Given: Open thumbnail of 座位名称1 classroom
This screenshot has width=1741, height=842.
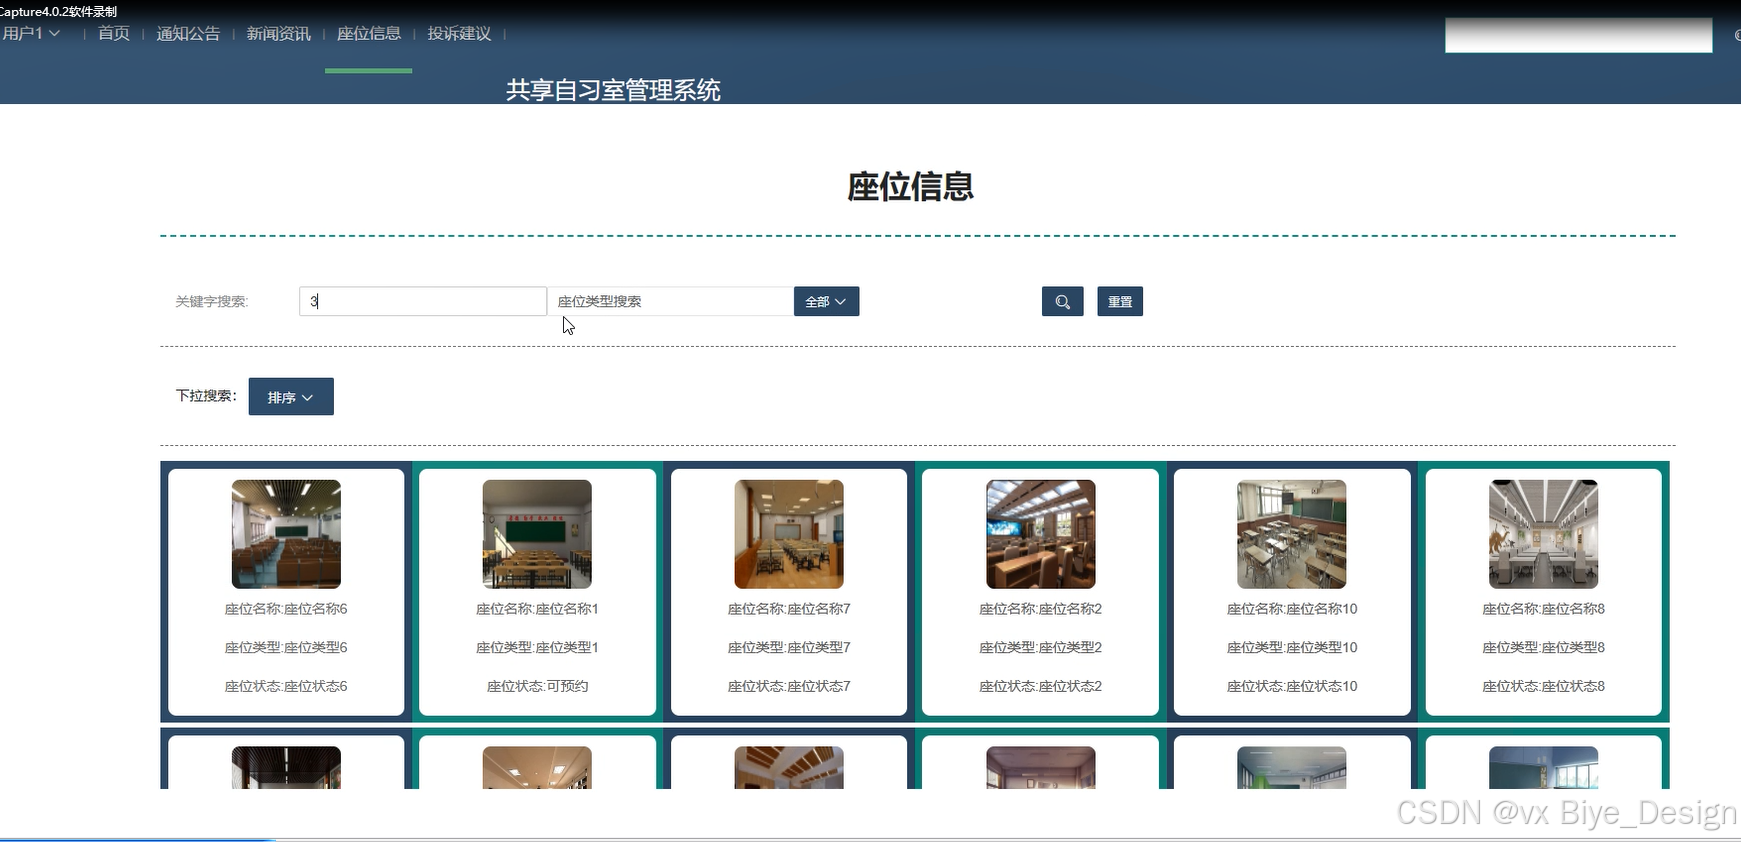Looking at the screenshot, I should pos(537,534).
